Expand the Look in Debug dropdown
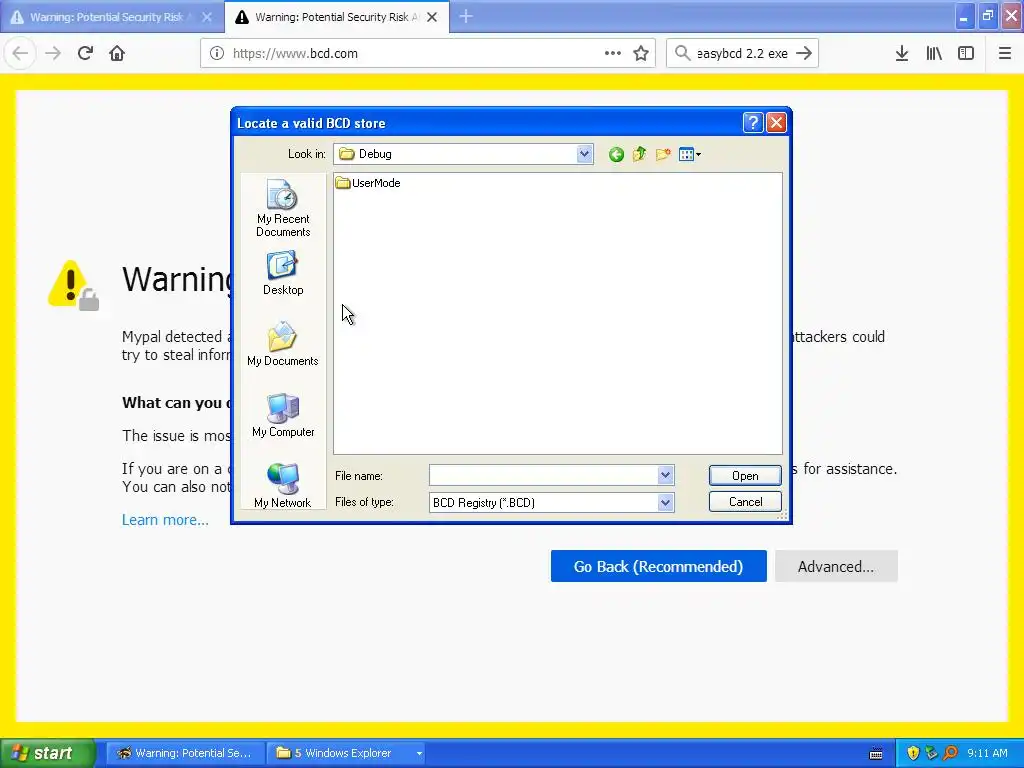The width and height of the screenshot is (1024, 768). click(584, 154)
